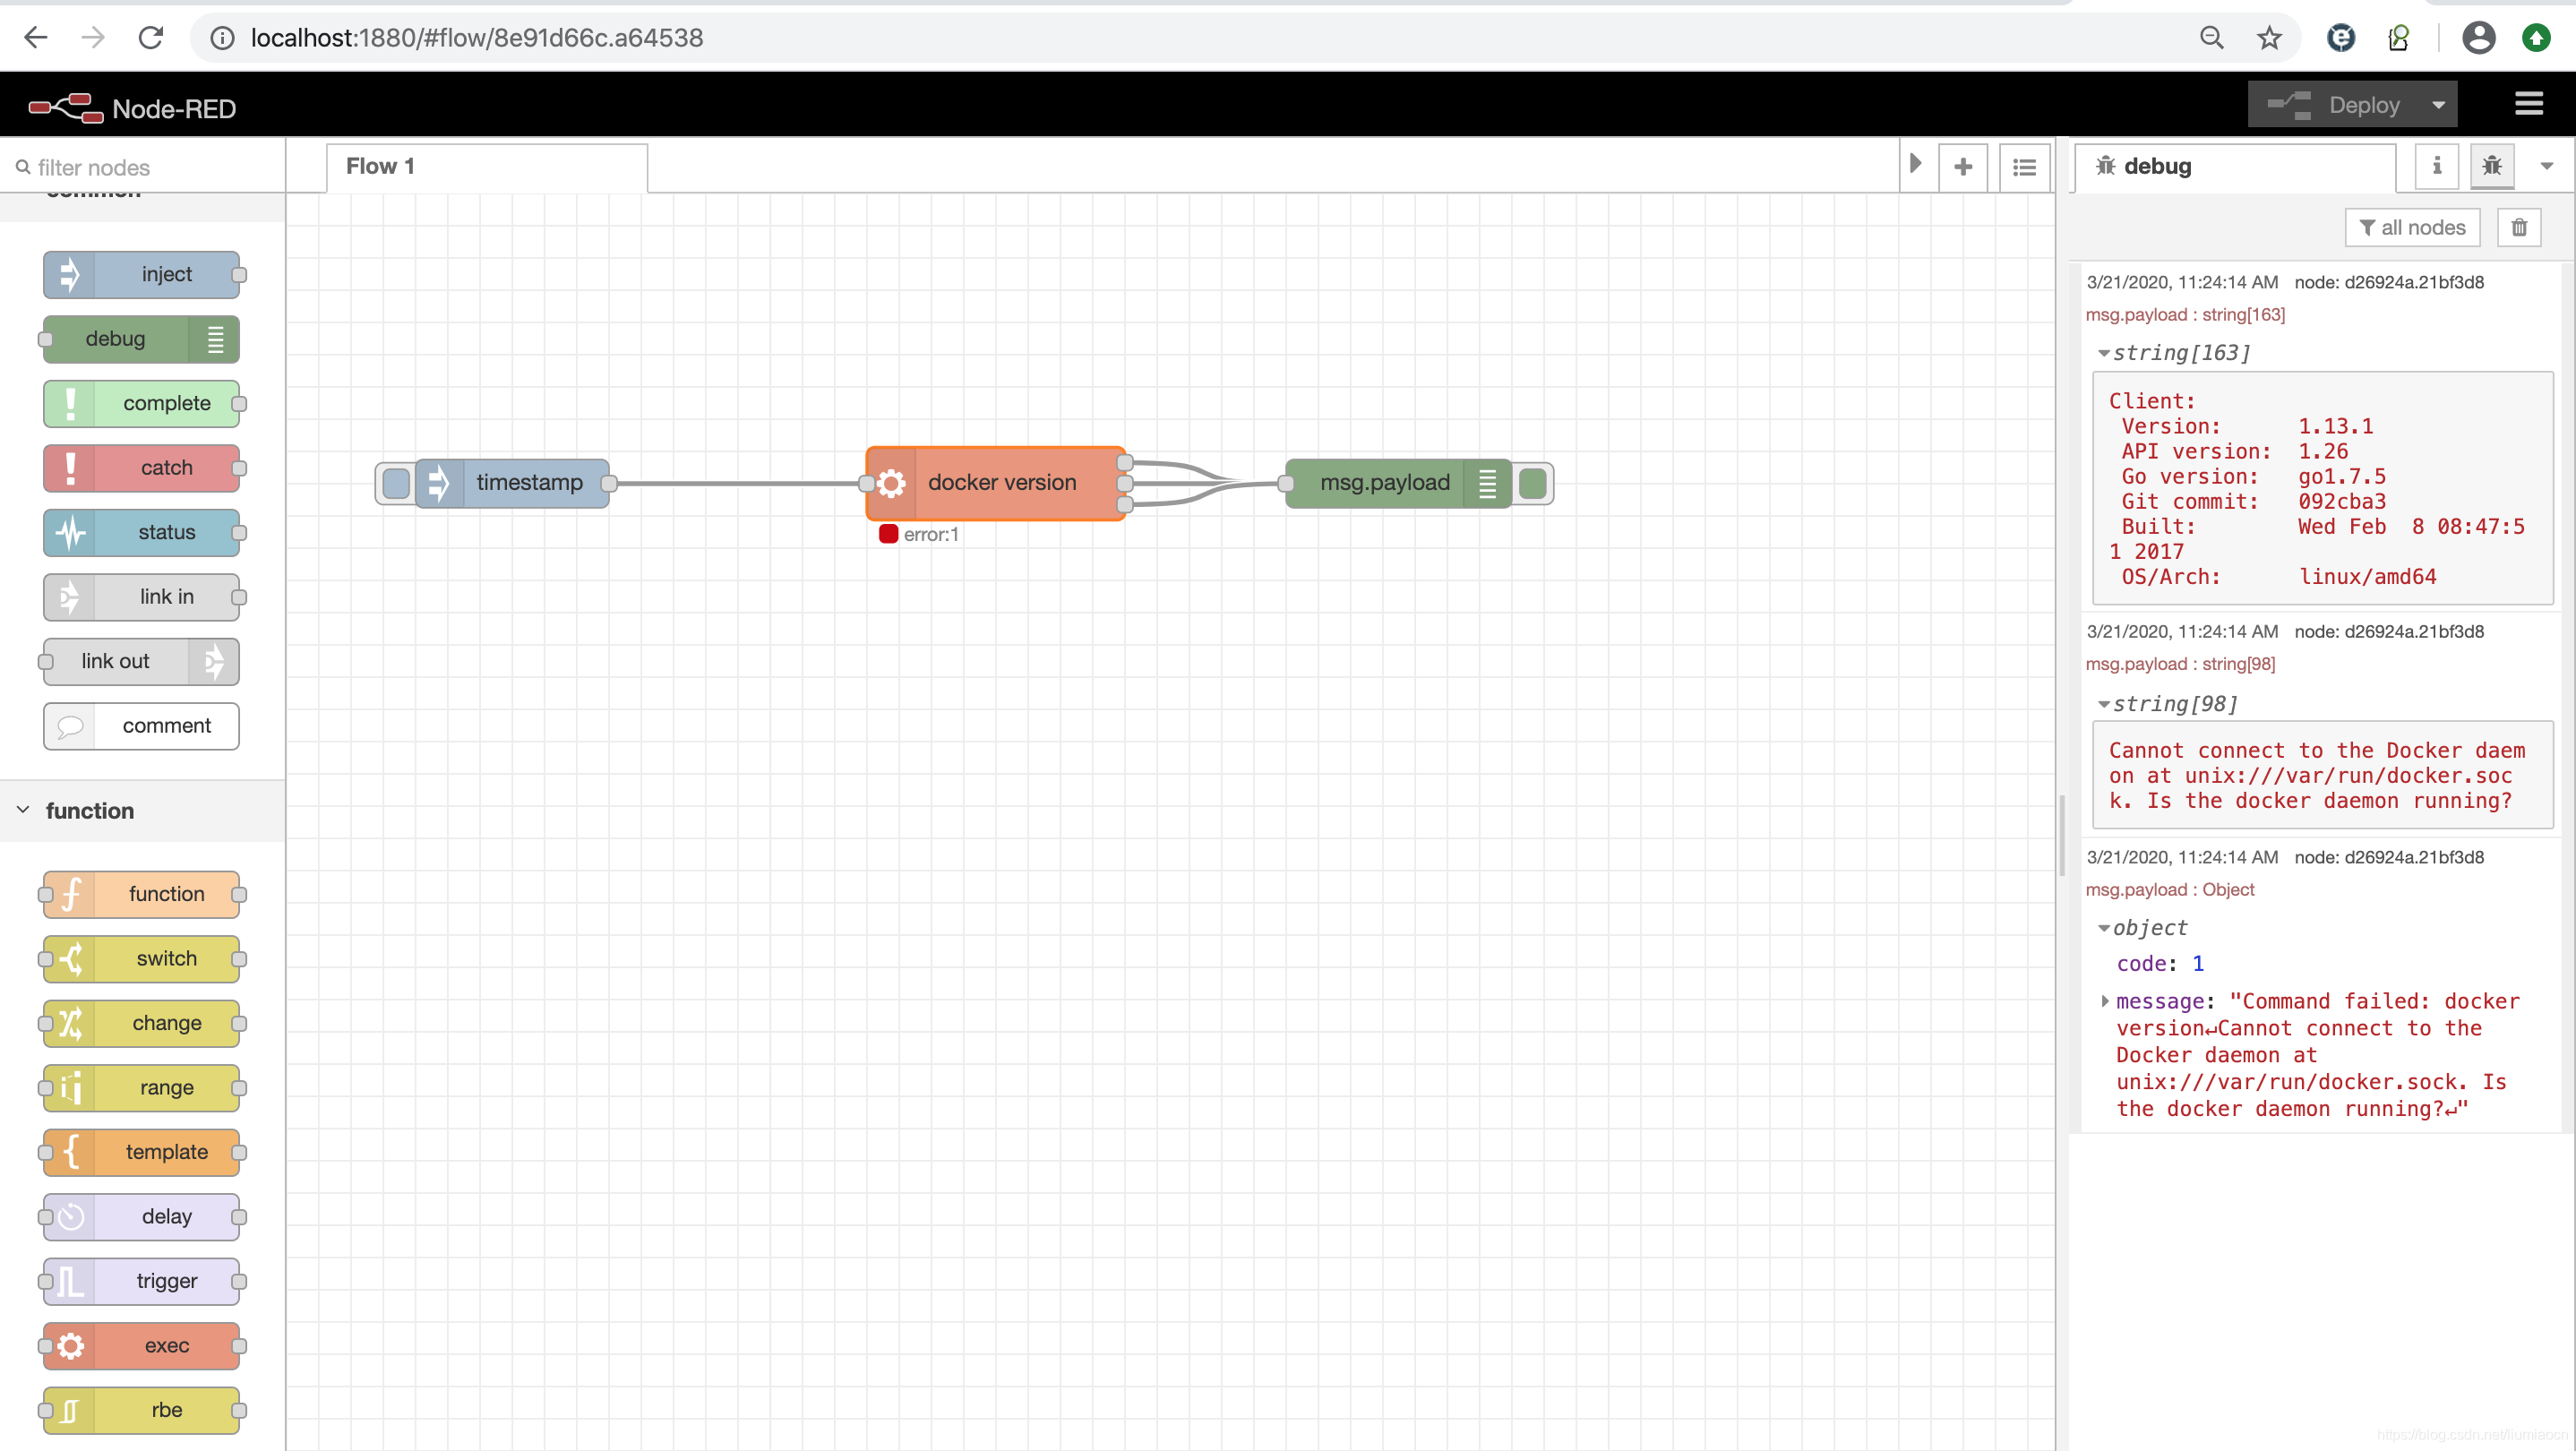Select the rbe node in palette
This screenshot has height=1451, width=2576.
(x=142, y=1410)
